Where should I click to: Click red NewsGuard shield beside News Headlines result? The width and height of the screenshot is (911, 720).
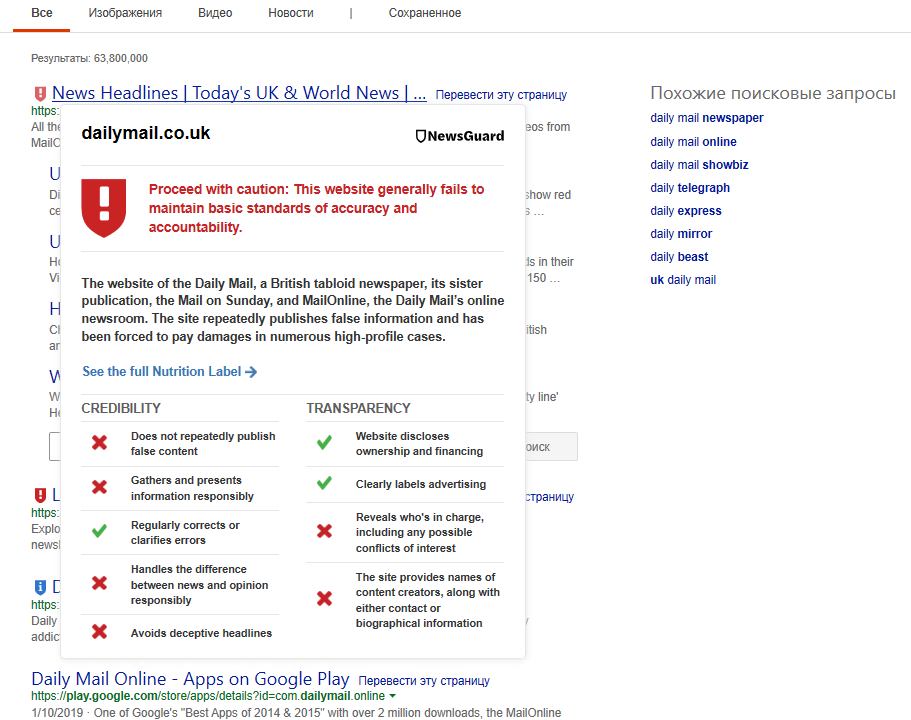tap(40, 94)
